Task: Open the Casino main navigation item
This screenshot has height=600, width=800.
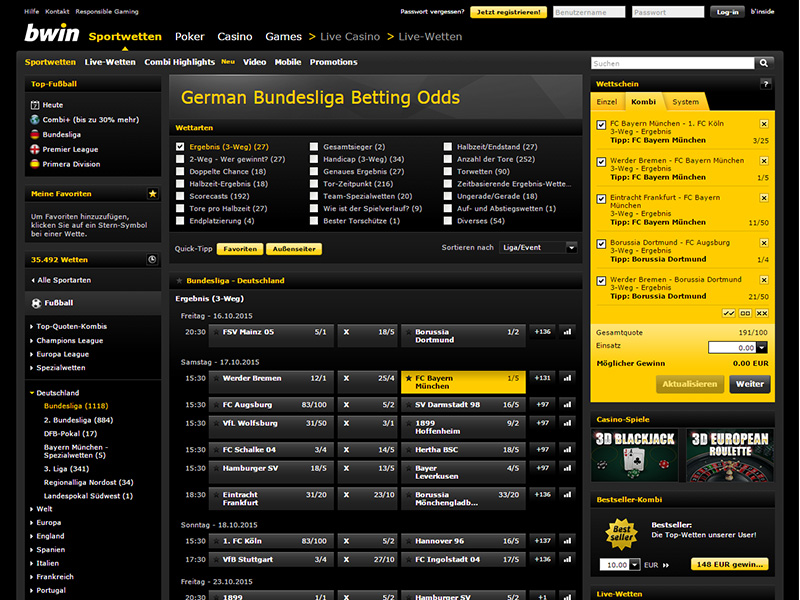Action: (x=235, y=37)
